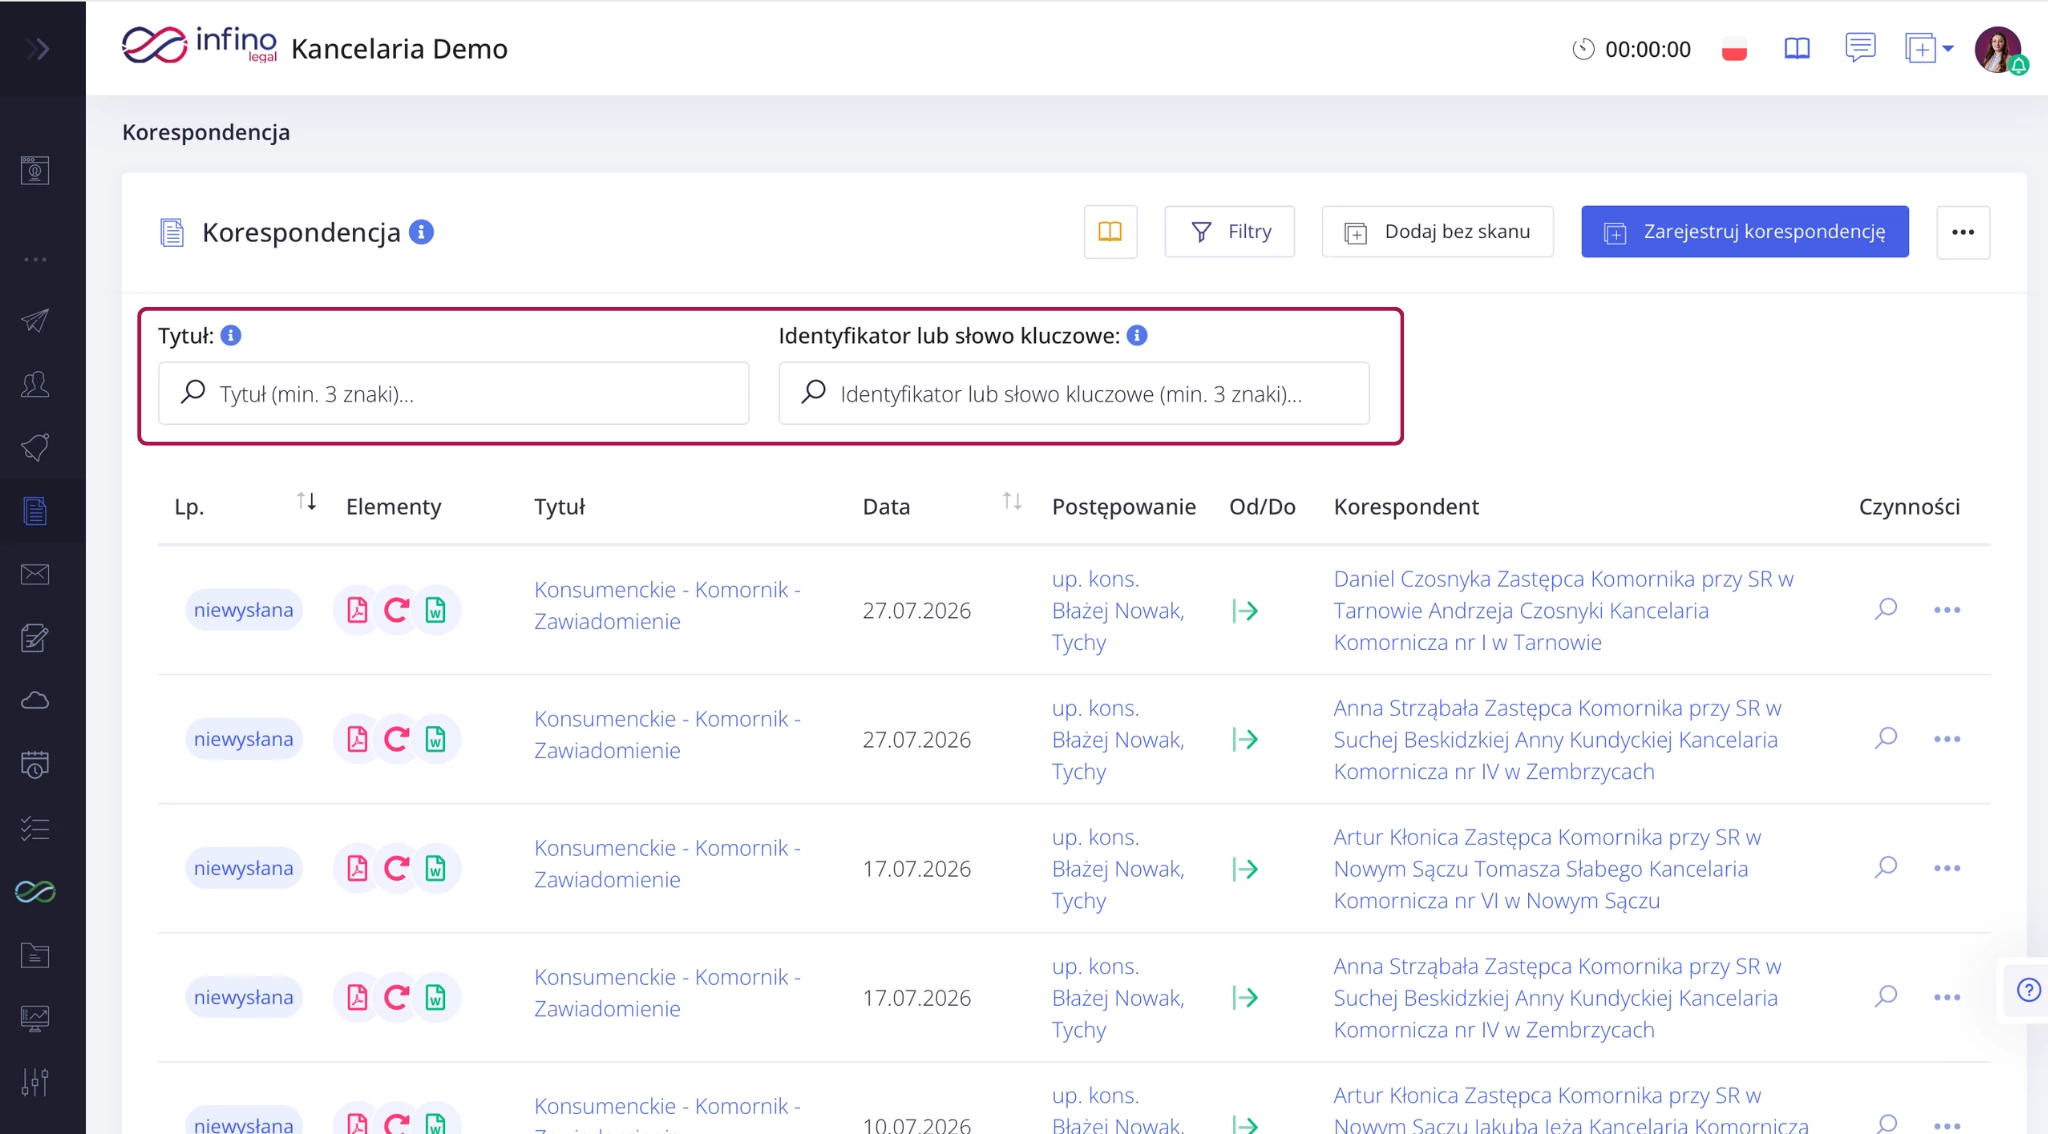Open PDF in 27.07.2026 Anna Strząbała row
The image size is (2048, 1134).
point(357,739)
